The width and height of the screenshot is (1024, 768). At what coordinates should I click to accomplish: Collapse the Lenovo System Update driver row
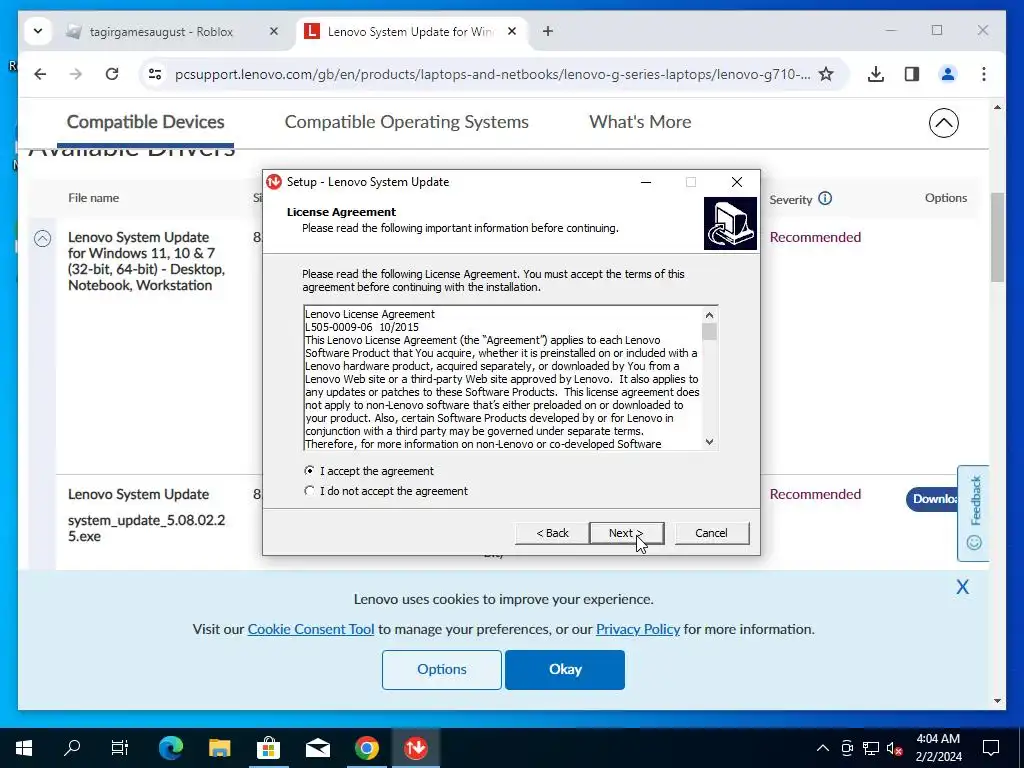pos(42,238)
